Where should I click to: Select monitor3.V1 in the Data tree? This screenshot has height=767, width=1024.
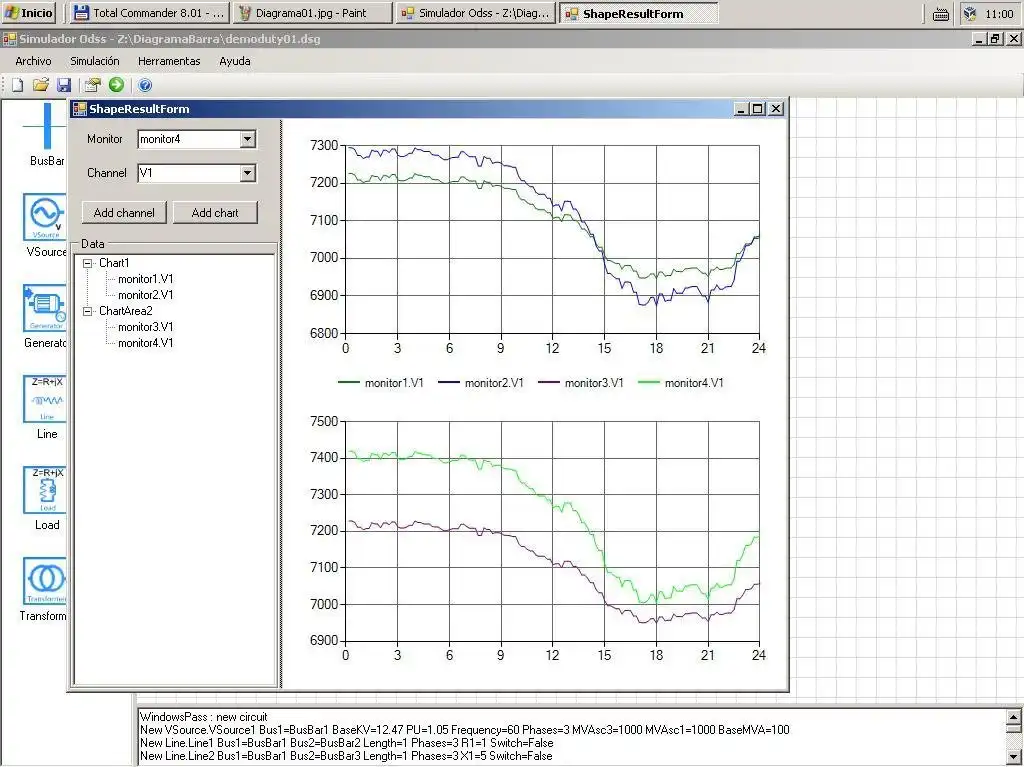pos(145,327)
